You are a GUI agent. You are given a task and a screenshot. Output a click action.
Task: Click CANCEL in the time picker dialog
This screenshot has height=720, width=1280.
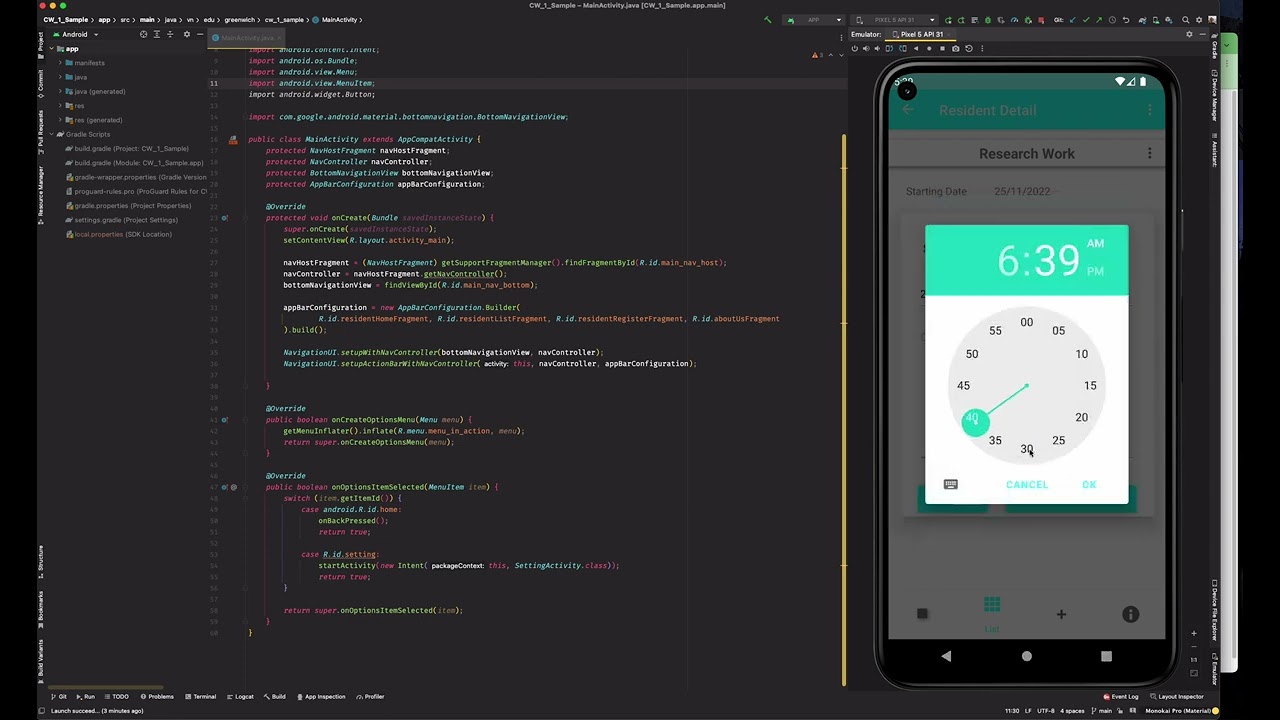coord(1027,485)
